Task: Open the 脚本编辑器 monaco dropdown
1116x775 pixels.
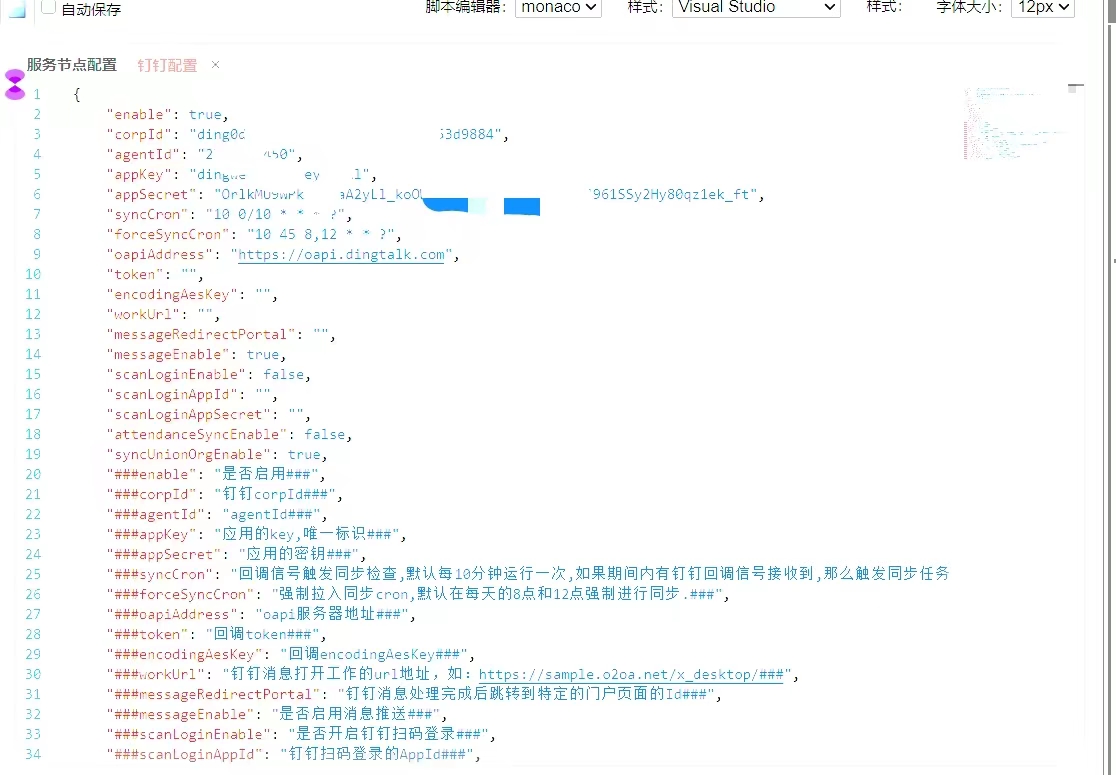Action: click(x=558, y=8)
